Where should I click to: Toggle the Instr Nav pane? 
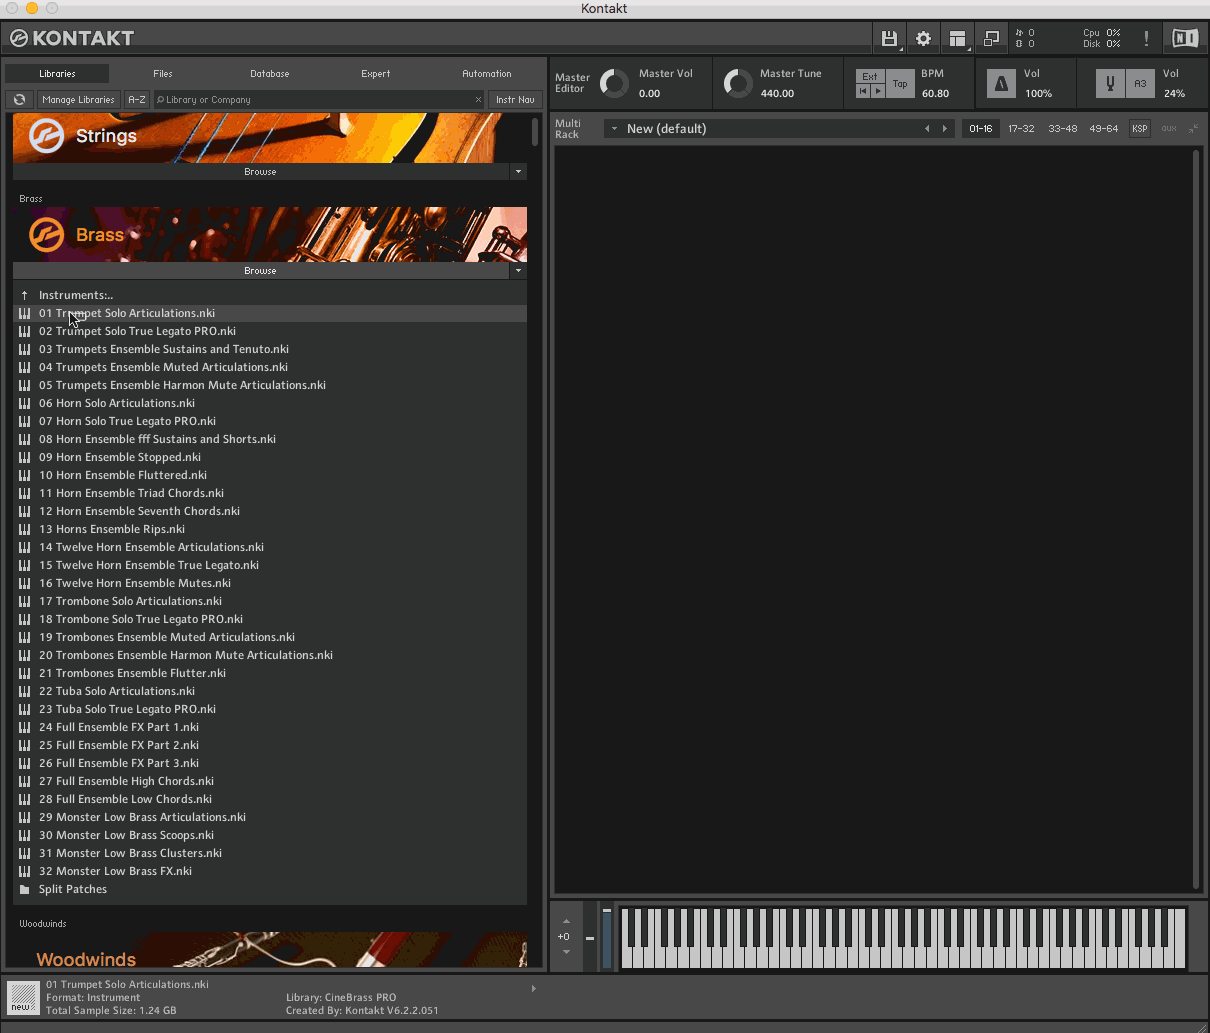pyautogui.click(x=515, y=100)
